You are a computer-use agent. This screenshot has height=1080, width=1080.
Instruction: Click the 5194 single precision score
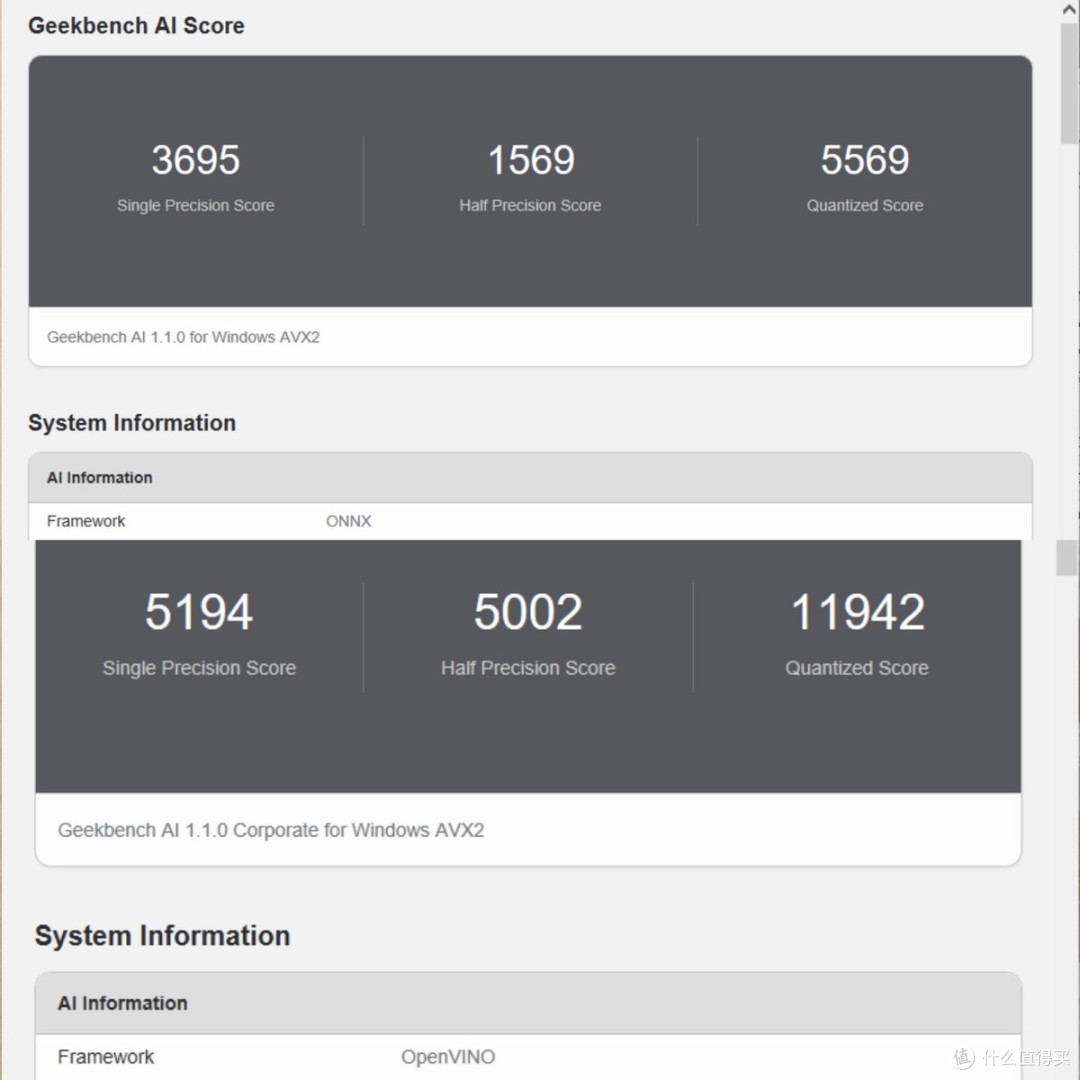[x=199, y=612]
